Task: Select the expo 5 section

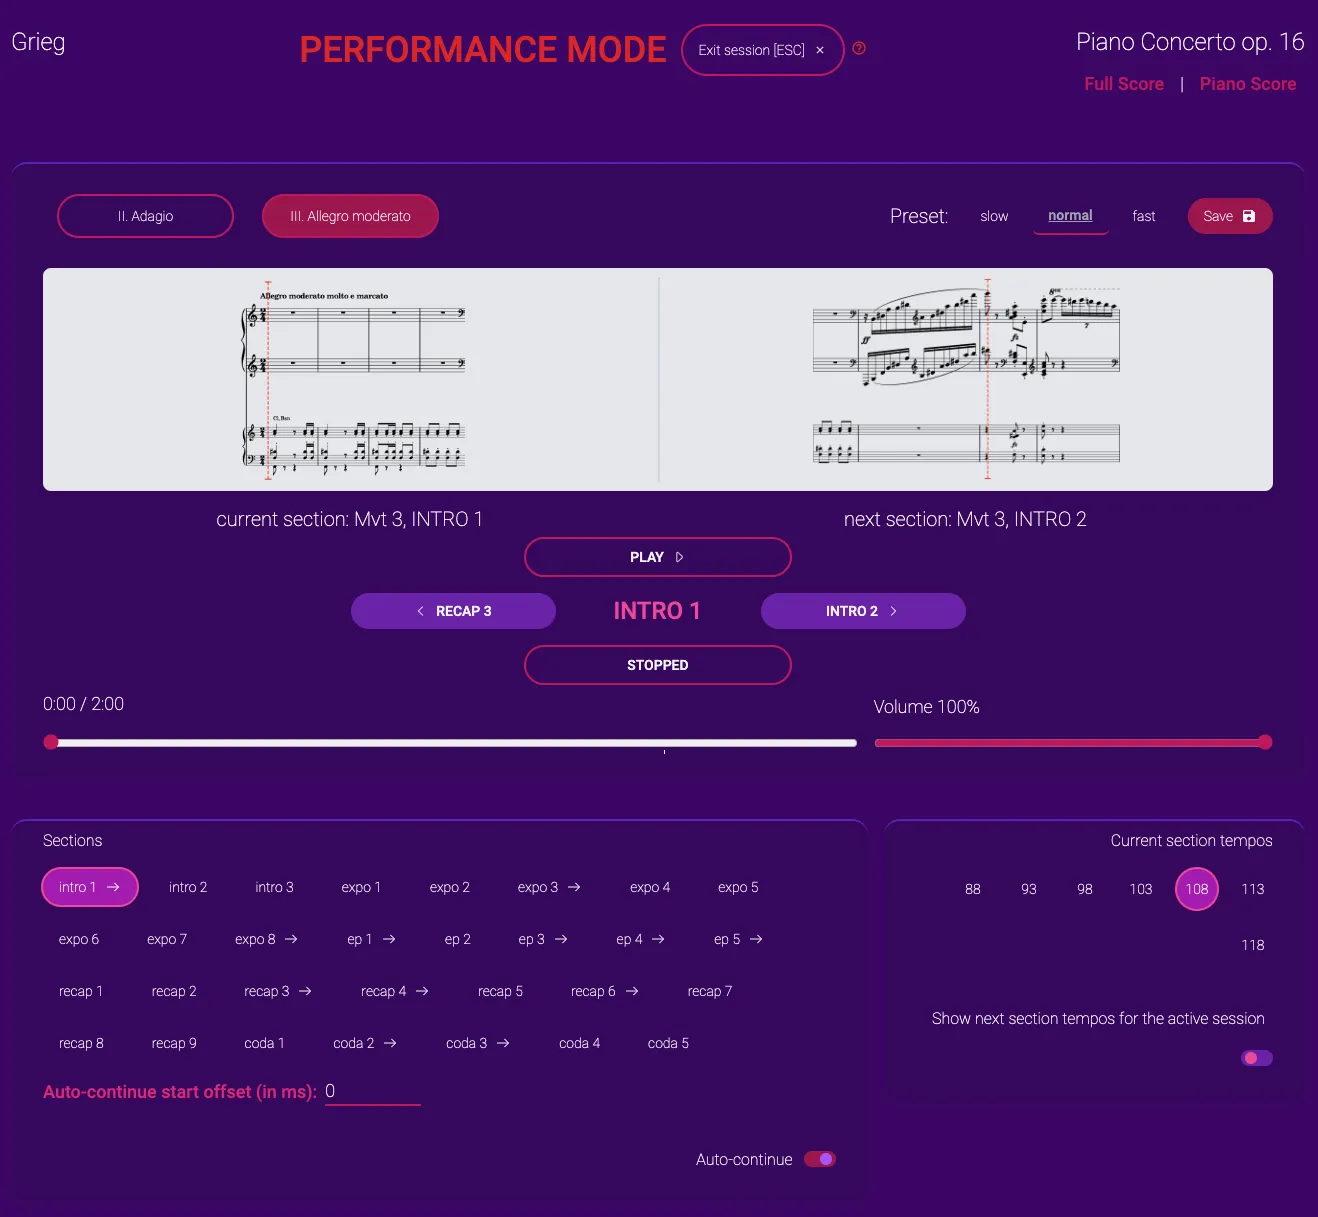Action: pyautogui.click(x=738, y=887)
